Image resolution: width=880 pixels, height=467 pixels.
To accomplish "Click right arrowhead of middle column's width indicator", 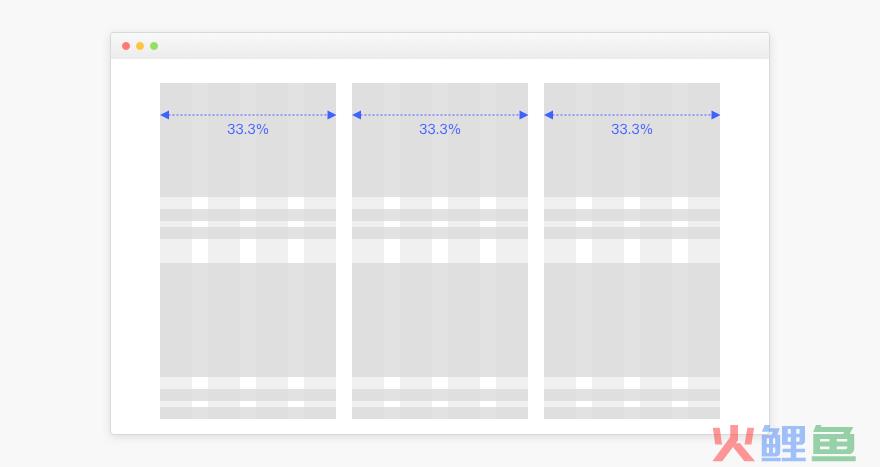I will 524,115.
